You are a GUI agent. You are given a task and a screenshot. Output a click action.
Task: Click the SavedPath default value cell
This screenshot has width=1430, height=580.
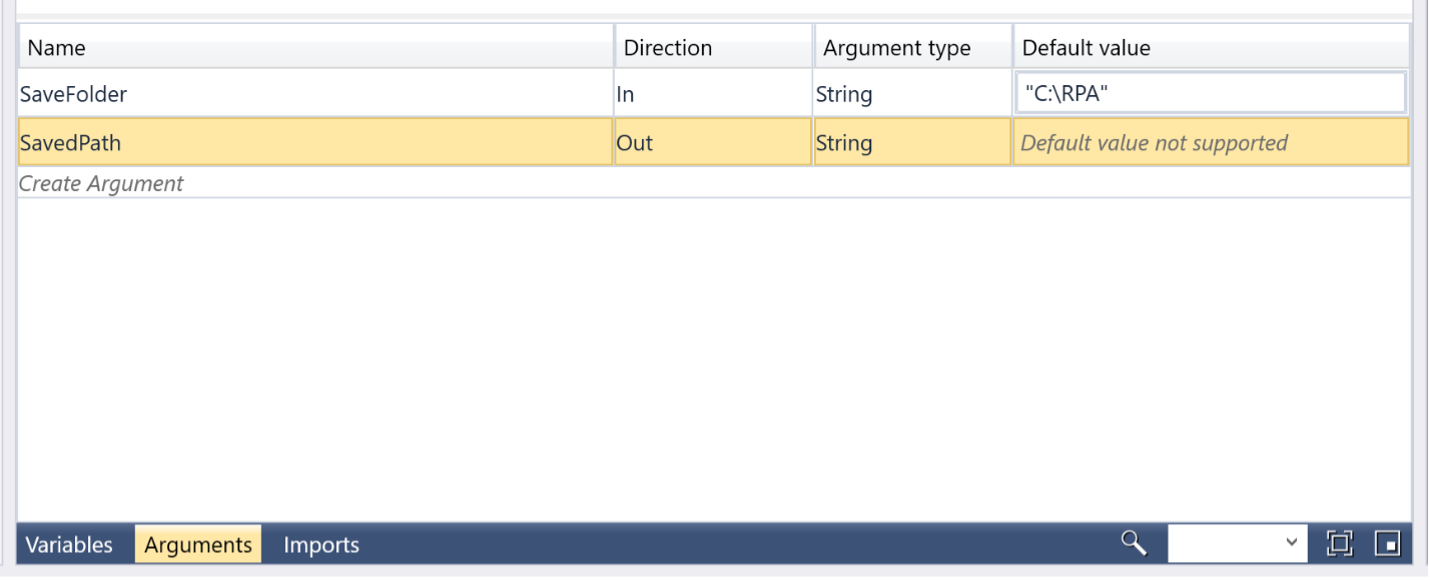tap(1210, 143)
